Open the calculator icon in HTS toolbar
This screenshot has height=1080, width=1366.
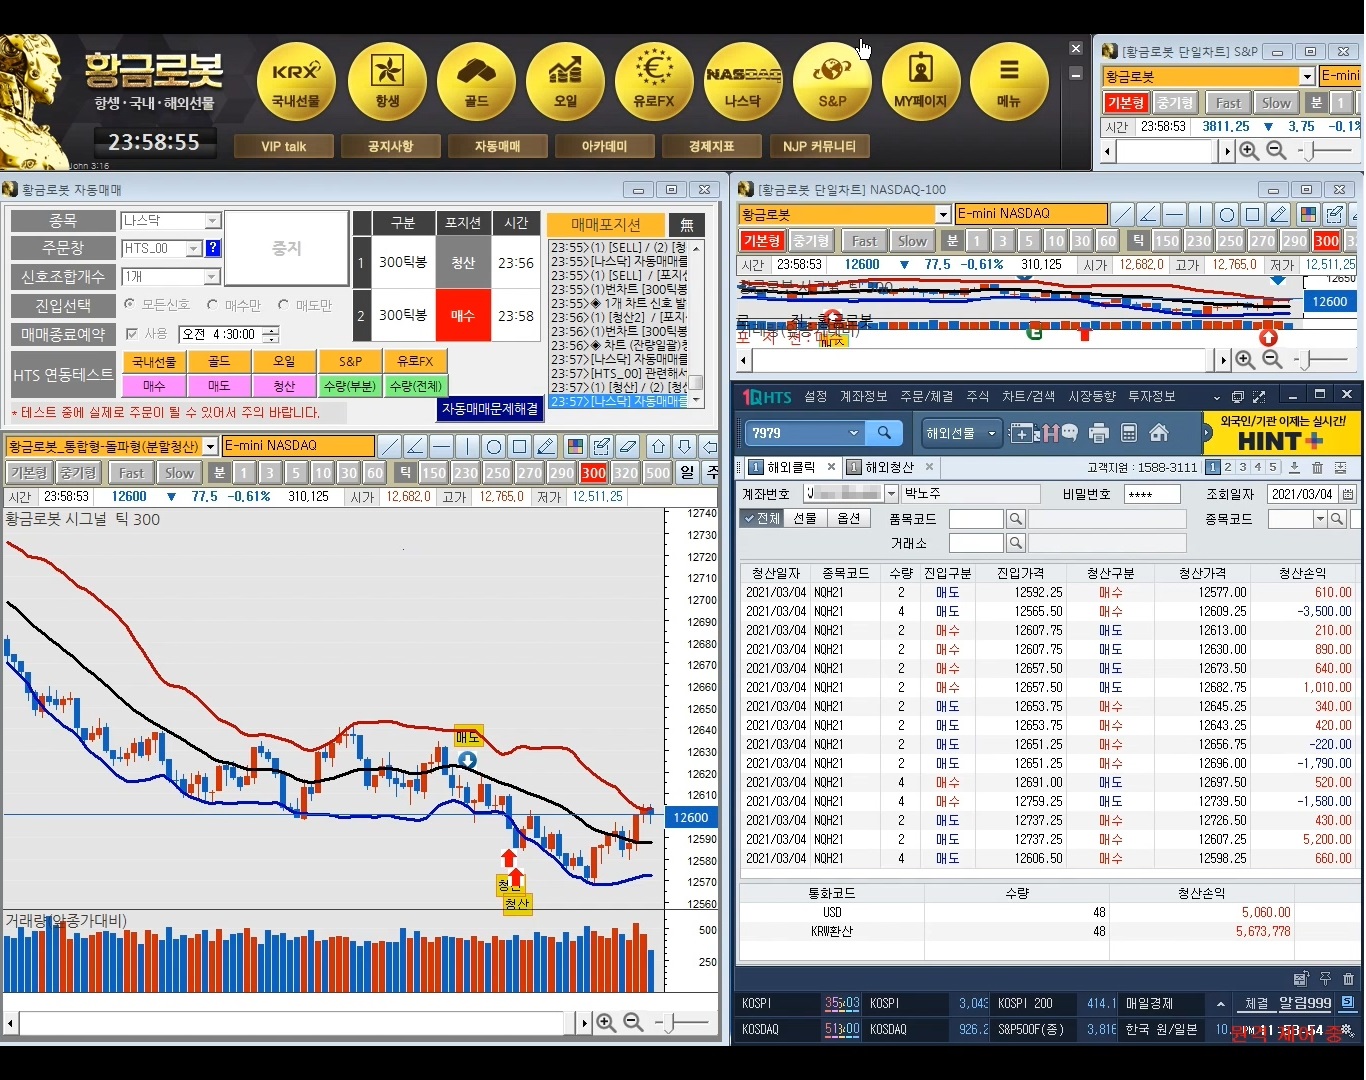[1129, 433]
